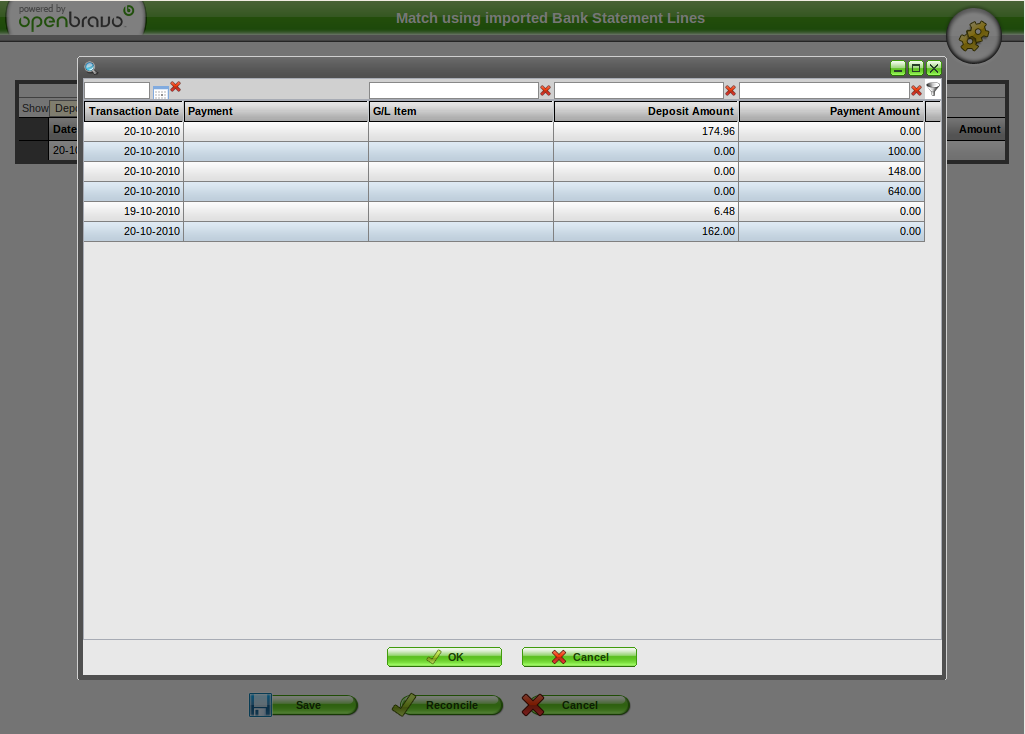Sort by Payment column header

(276, 111)
